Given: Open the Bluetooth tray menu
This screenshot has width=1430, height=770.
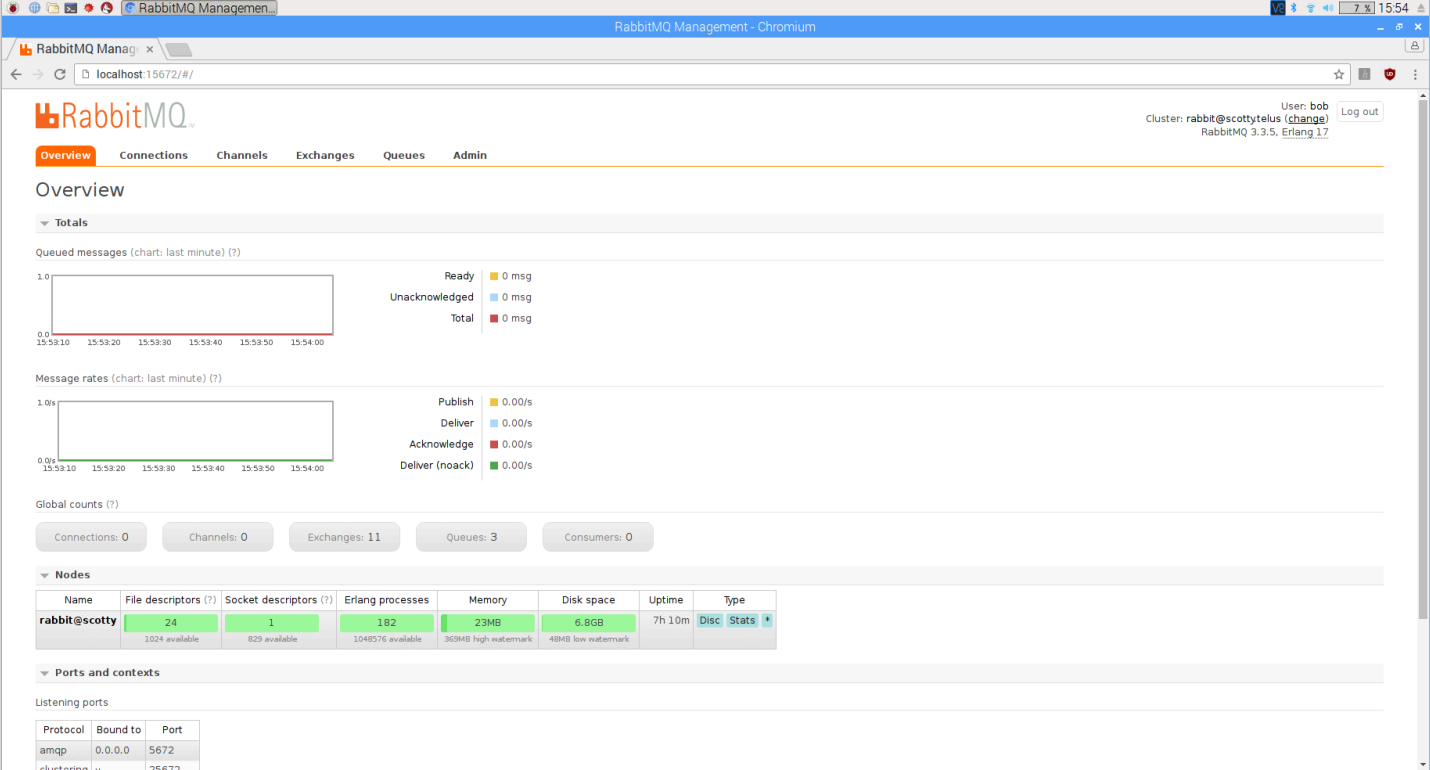Looking at the screenshot, I should [x=1293, y=8].
